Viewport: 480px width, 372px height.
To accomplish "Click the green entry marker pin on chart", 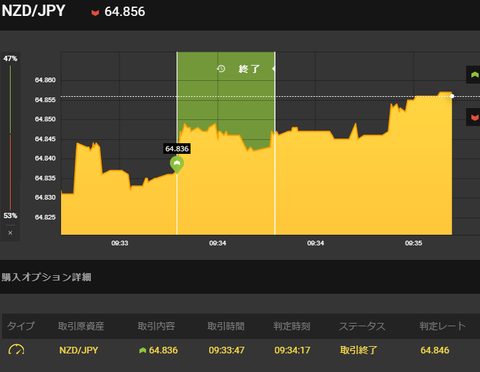I will (177, 165).
